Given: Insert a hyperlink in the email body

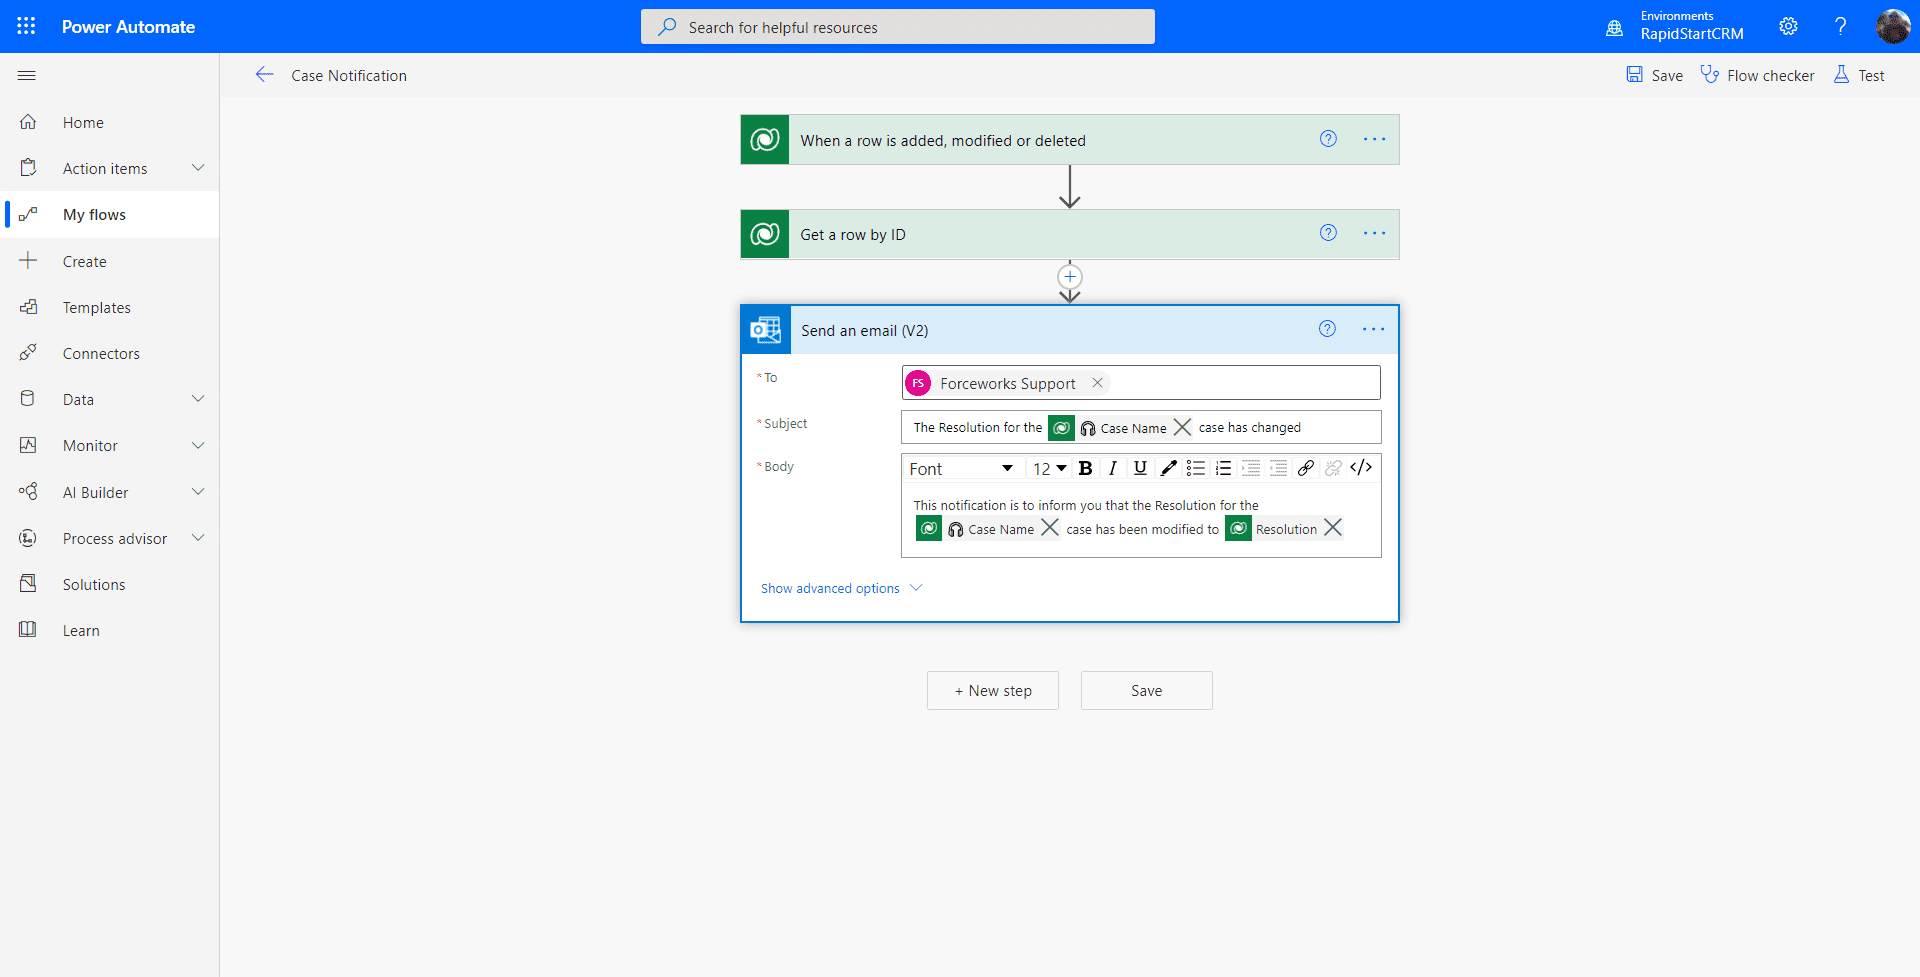Looking at the screenshot, I should [1306, 468].
